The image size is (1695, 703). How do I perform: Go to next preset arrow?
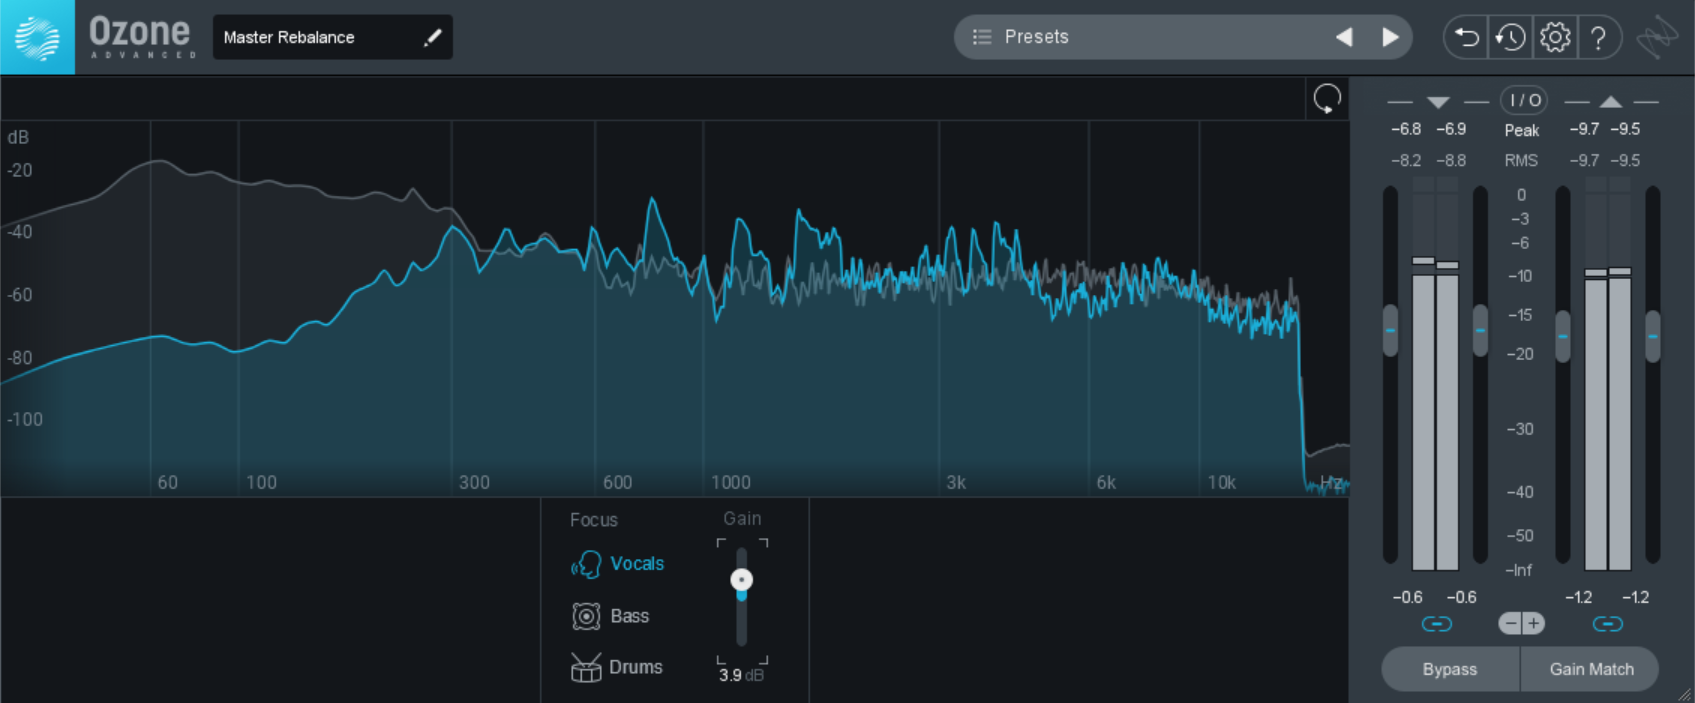coord(1390,37)
